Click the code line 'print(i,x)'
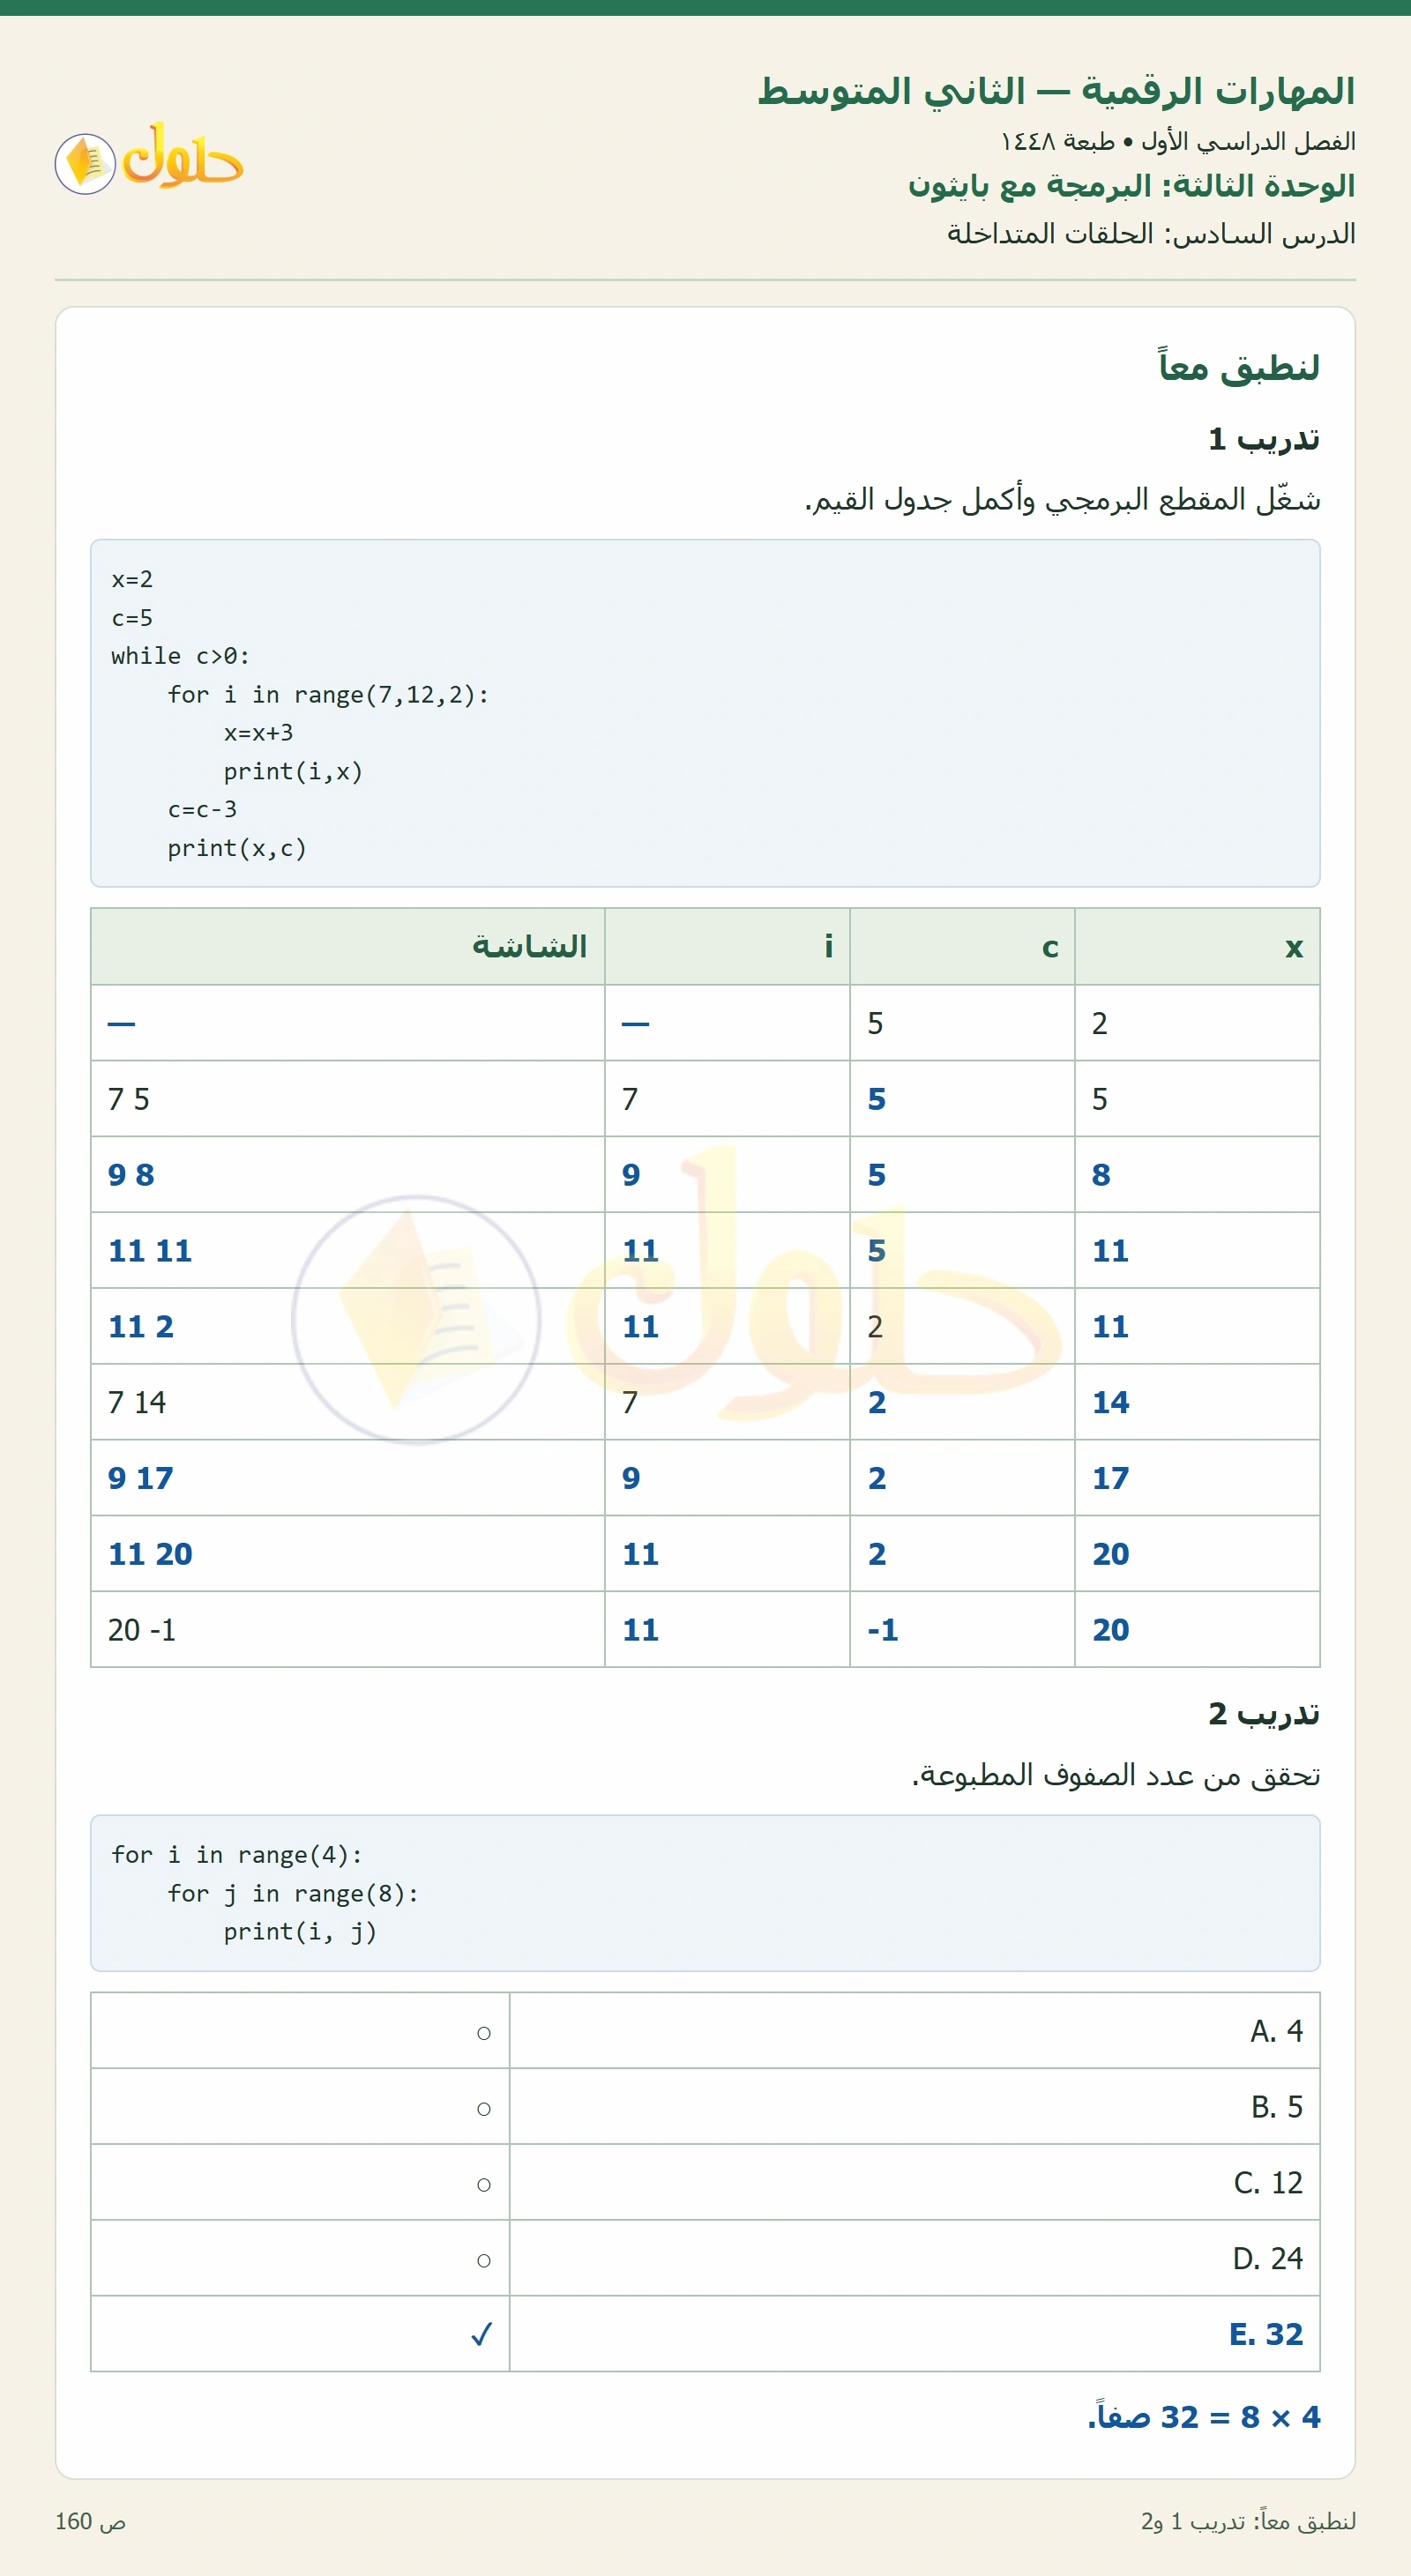Screen dimensions: 1411x2576 [x=293, y=772]
